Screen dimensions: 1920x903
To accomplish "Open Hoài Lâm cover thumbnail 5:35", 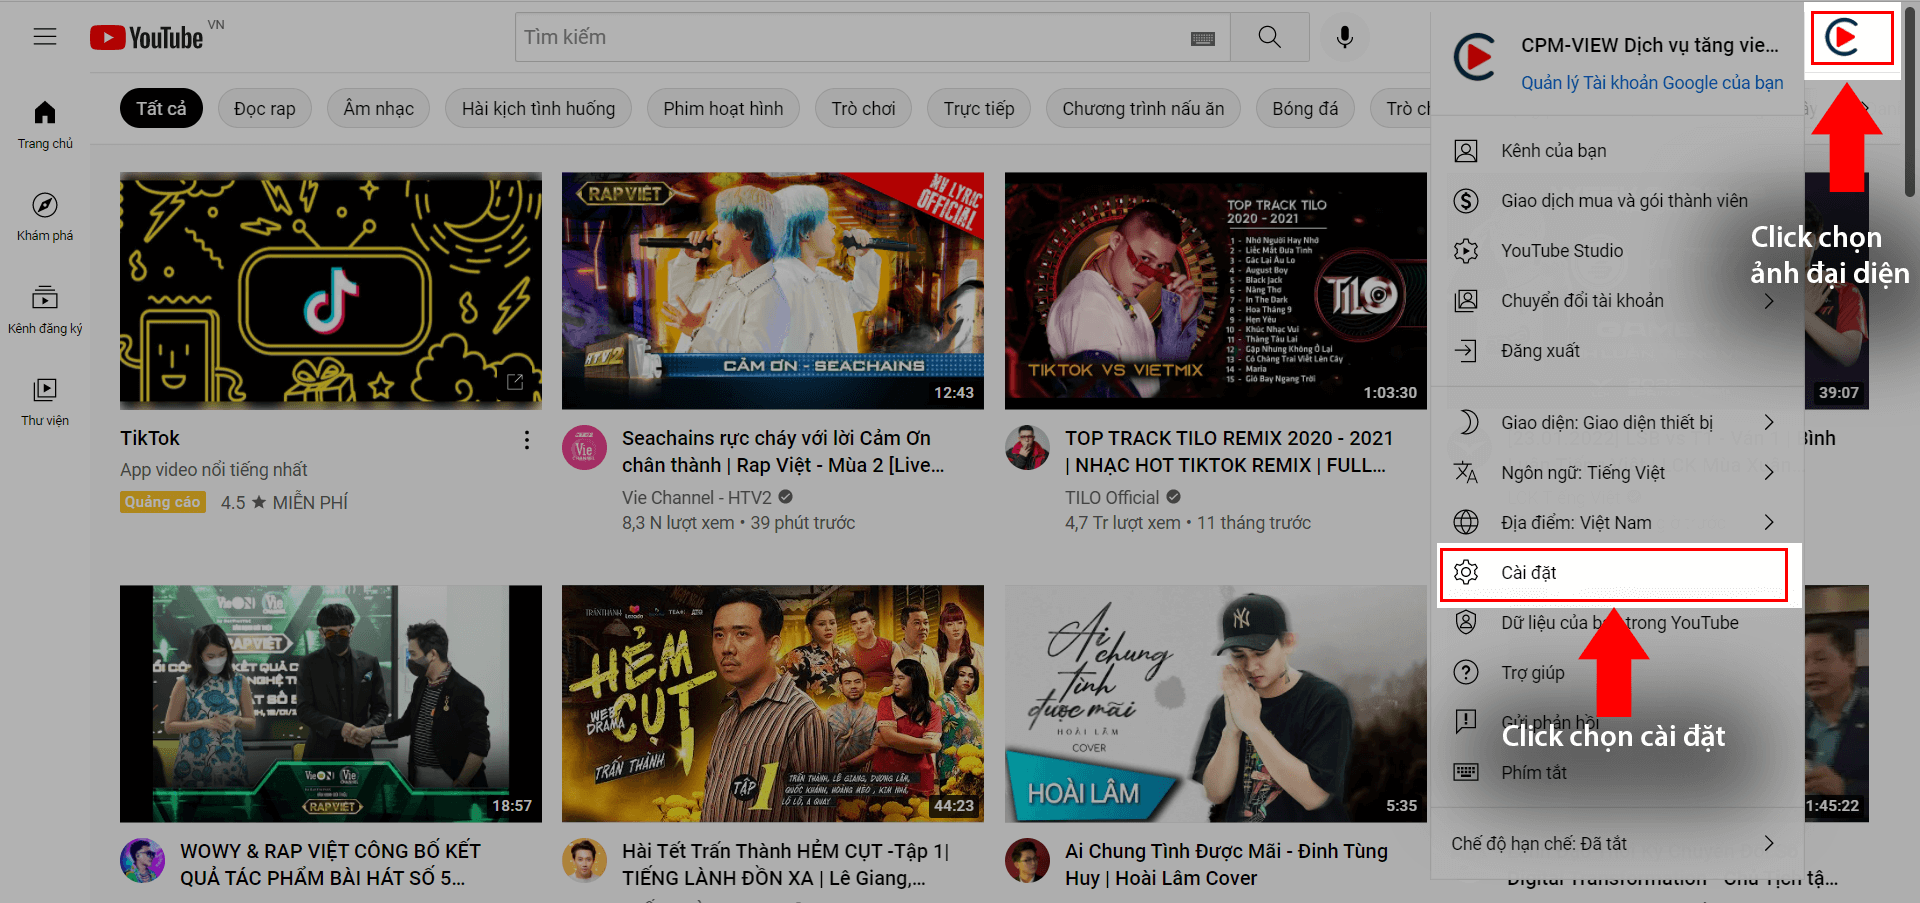I will coord(1216,704).
